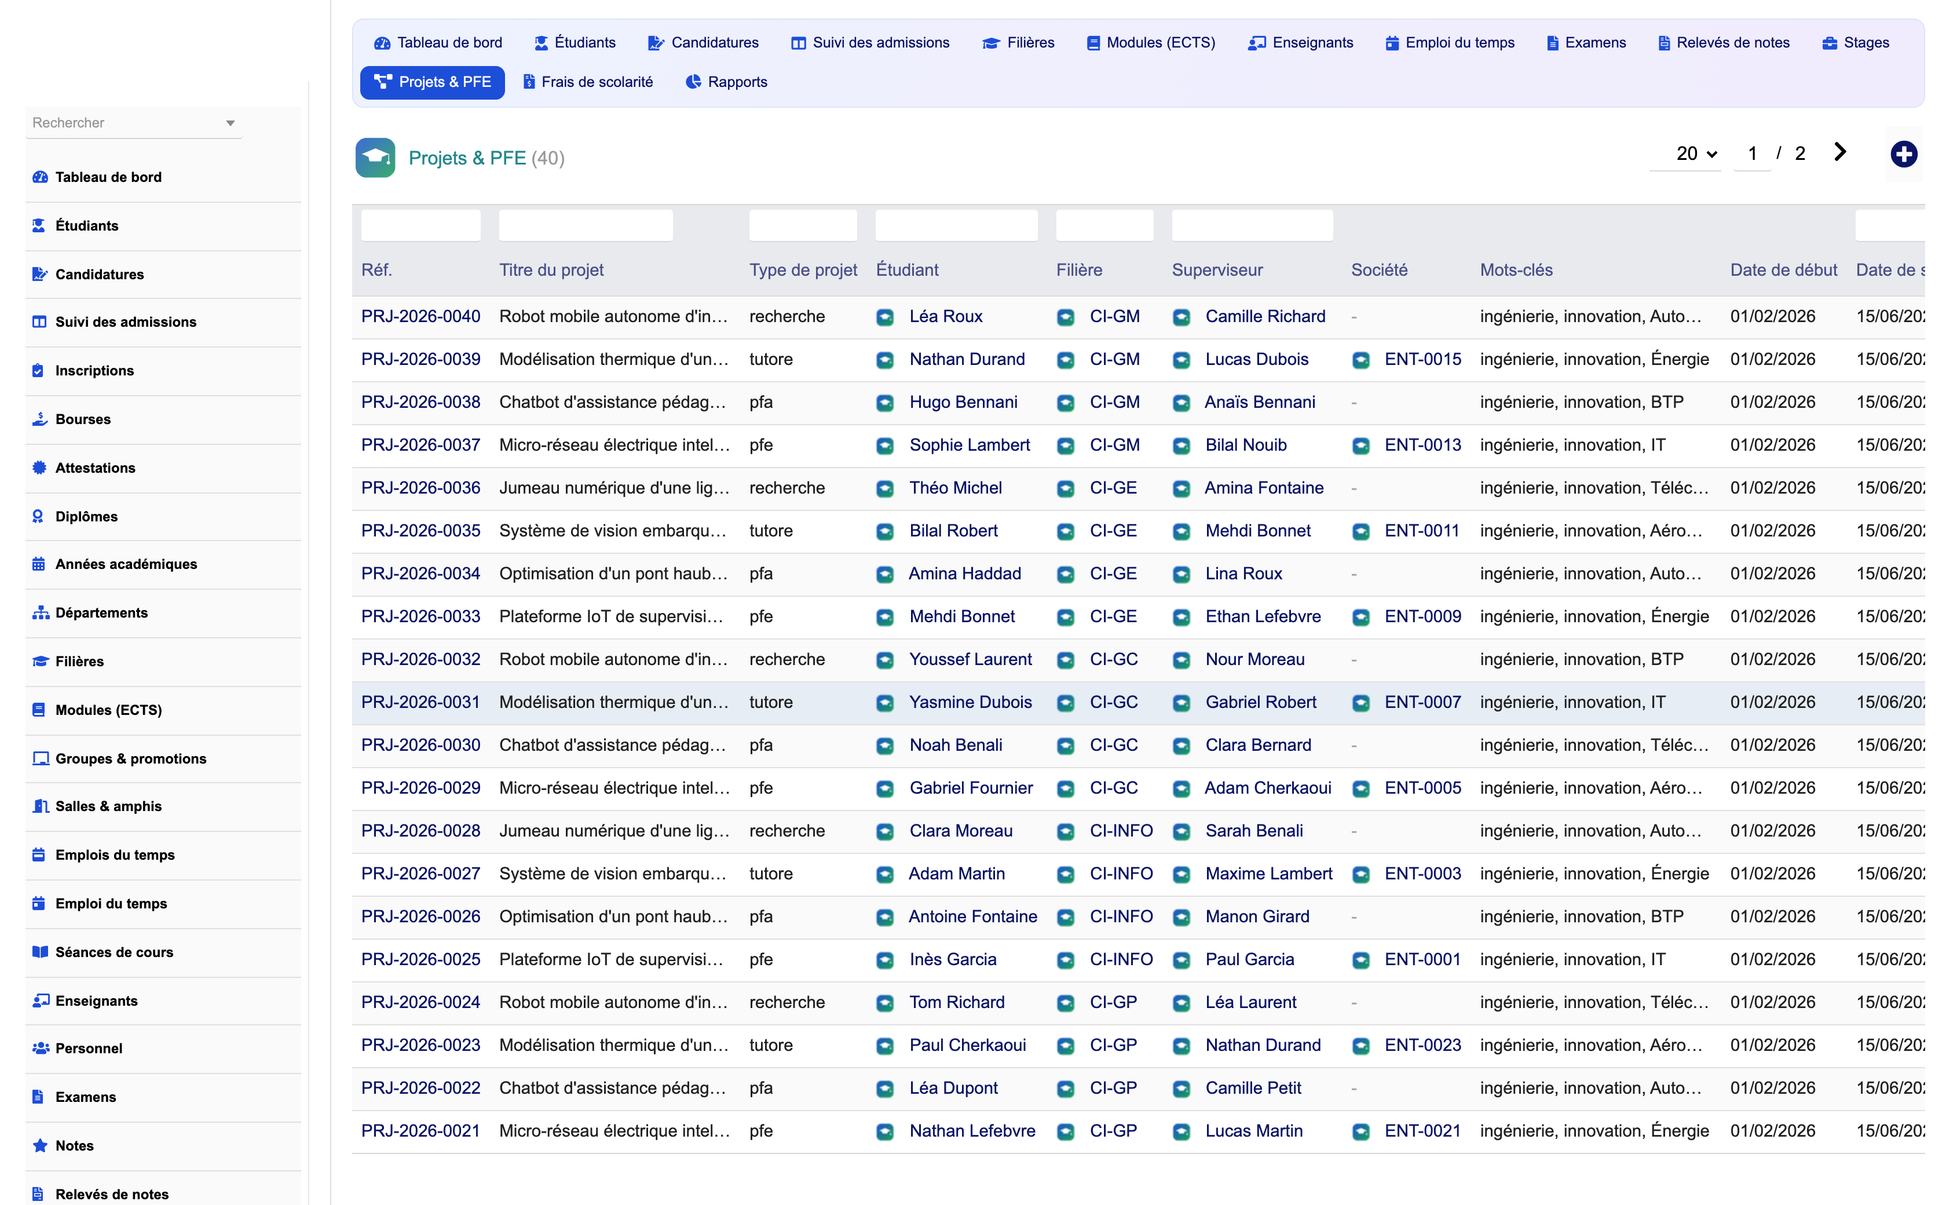Open supervisor Lucas Martin link
This screenshot has height=1205, width=1946.
point(1254,1132)
